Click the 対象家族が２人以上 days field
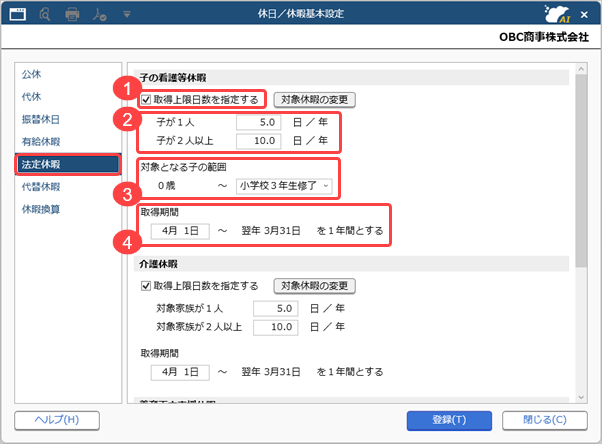The width and height of the screenshot is (602, 444). [275, 327]
